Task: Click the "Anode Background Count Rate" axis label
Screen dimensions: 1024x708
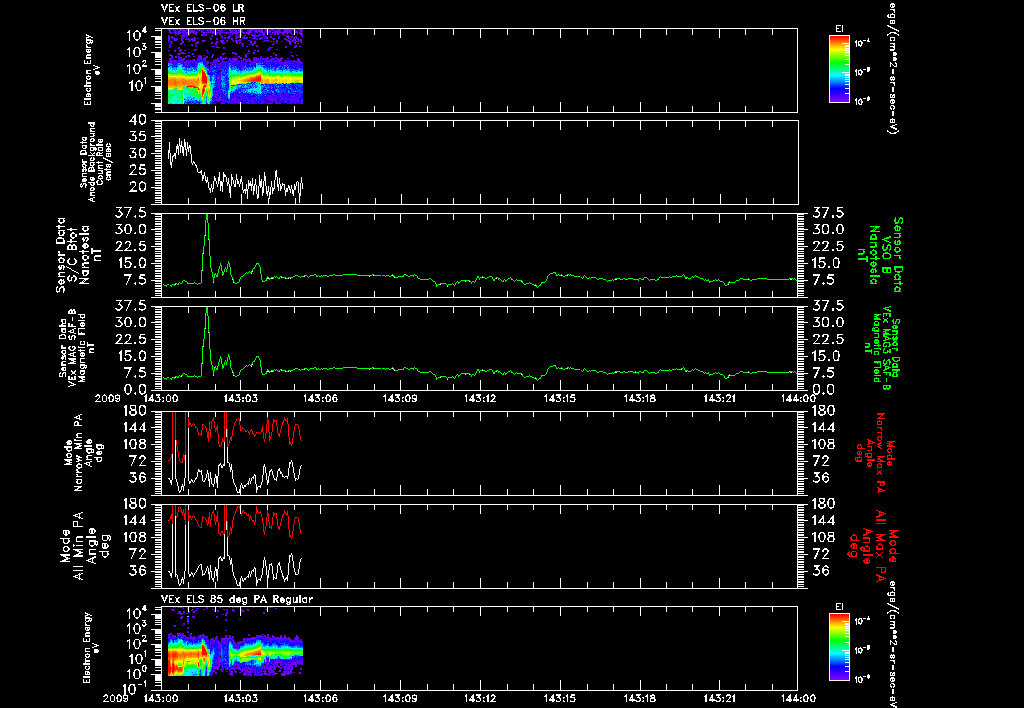Action: [x=96, y=161]
